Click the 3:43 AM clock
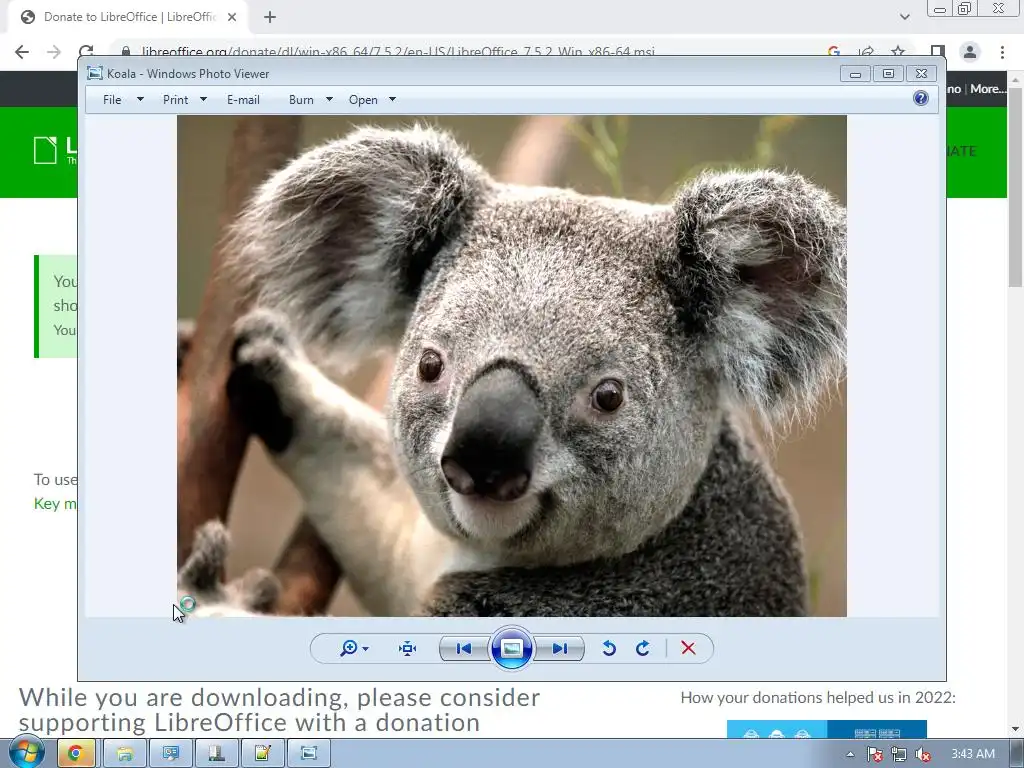 coord(973,754)
